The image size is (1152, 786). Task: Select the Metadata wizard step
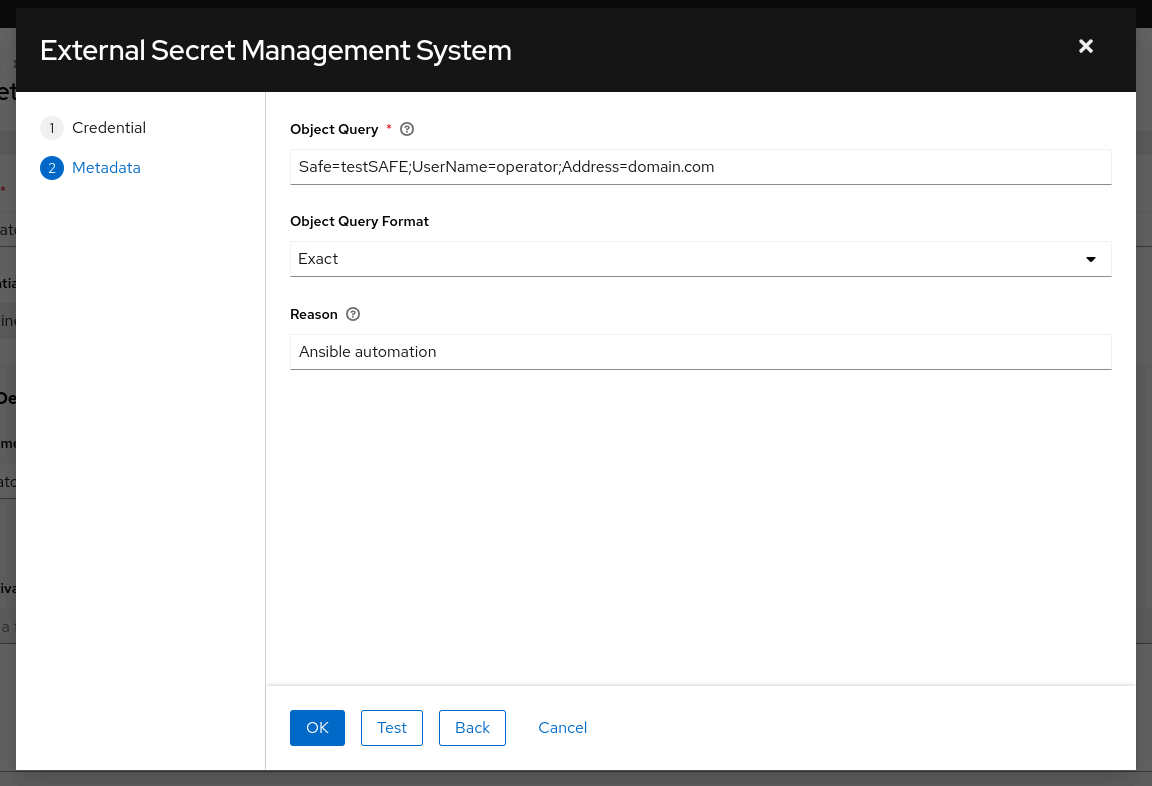106,168
